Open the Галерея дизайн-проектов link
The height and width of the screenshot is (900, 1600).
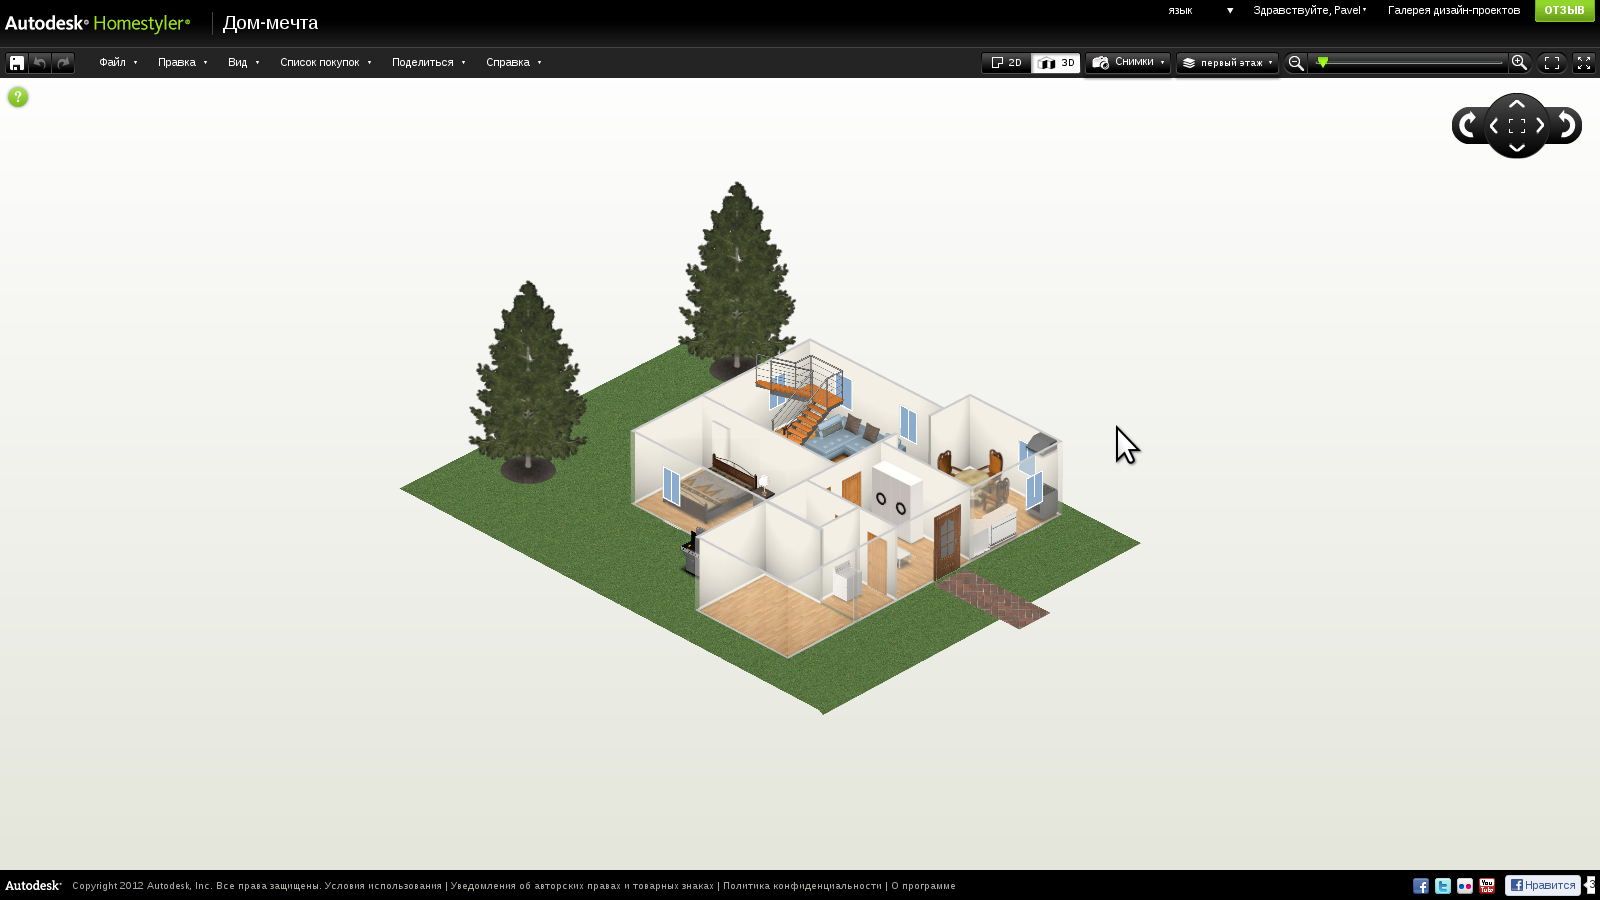pyautogui.click(x=1453, y=11)
